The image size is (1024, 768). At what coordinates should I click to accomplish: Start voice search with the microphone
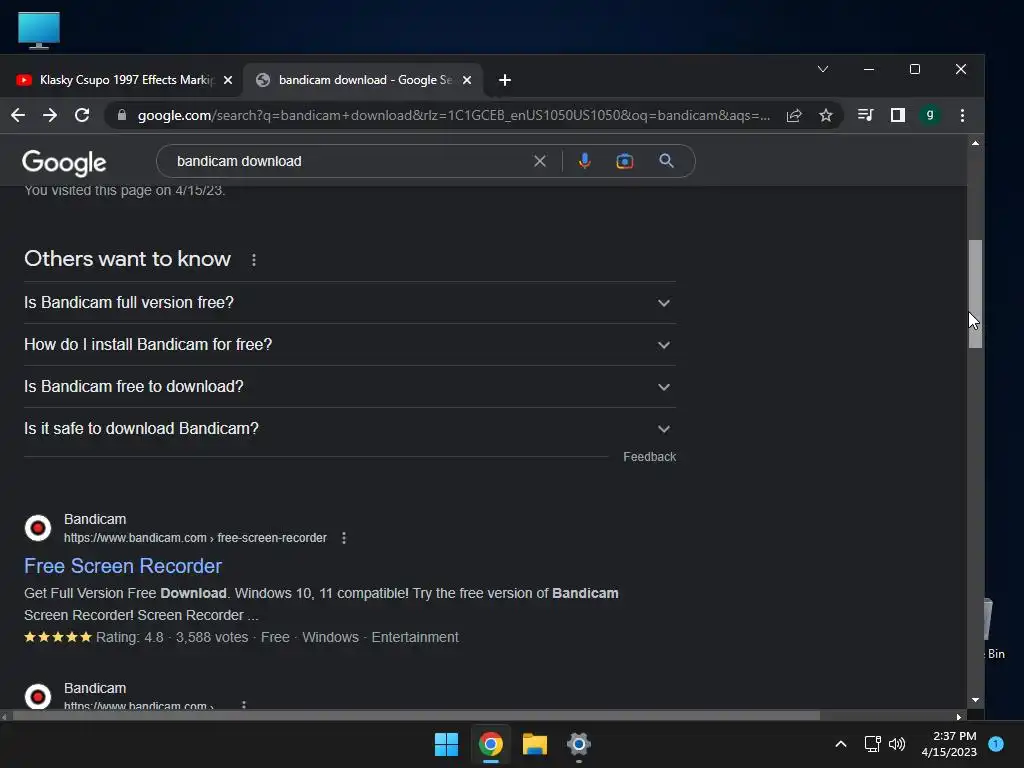pyautogui.click(x=584, y=161)
